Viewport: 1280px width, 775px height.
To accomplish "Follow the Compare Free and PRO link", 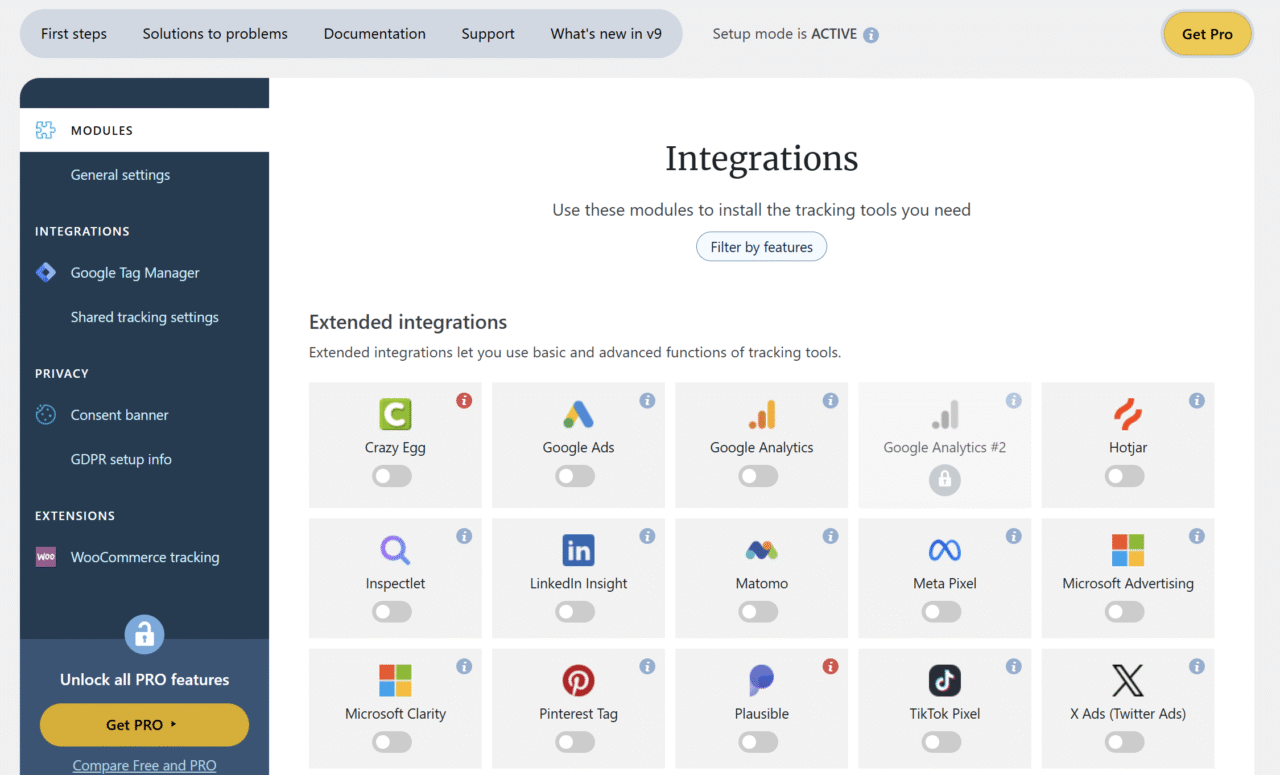I will tap(144, 765).
